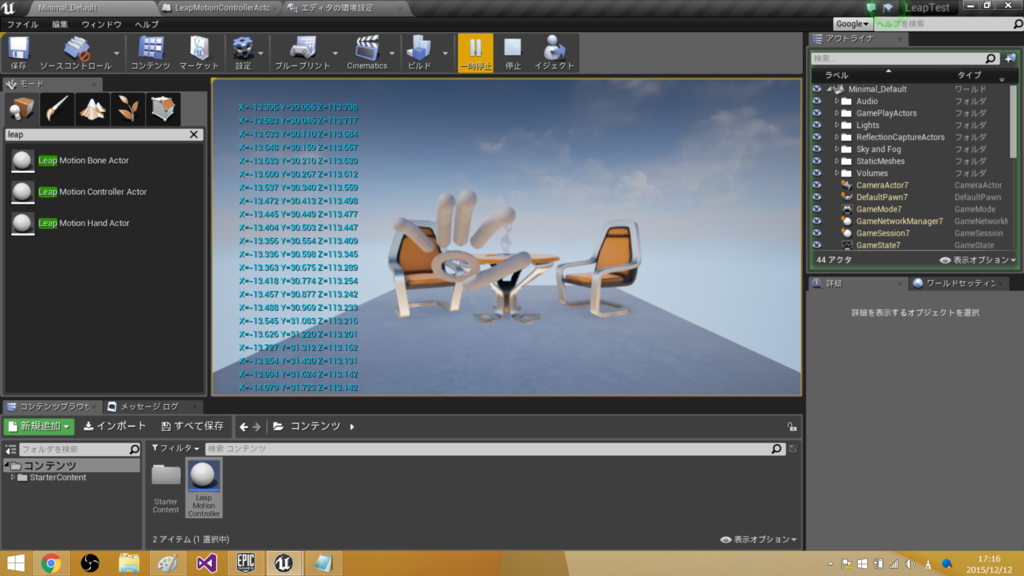Open outliner View Options (表示オプション) dropdown
This screenshot has height=576, width=1024.
(978, 260)
